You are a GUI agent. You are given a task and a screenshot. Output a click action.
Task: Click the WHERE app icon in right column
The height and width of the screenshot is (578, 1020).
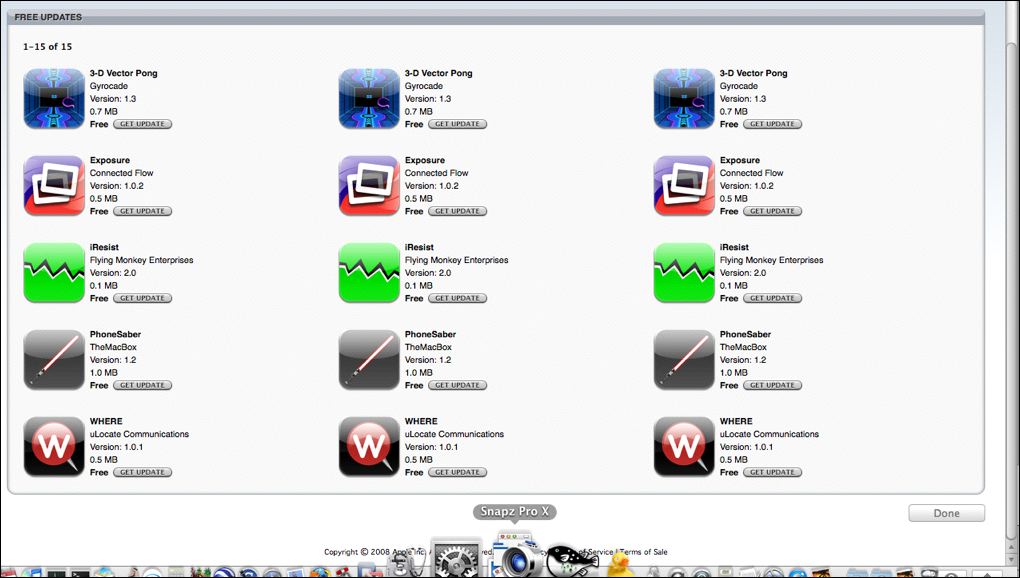[684, 447]
